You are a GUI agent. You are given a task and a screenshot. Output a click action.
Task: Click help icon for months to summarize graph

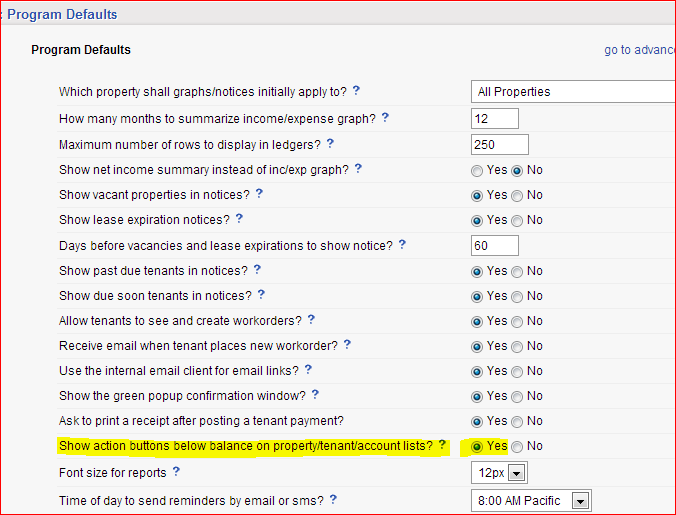[x=385, y=118]
